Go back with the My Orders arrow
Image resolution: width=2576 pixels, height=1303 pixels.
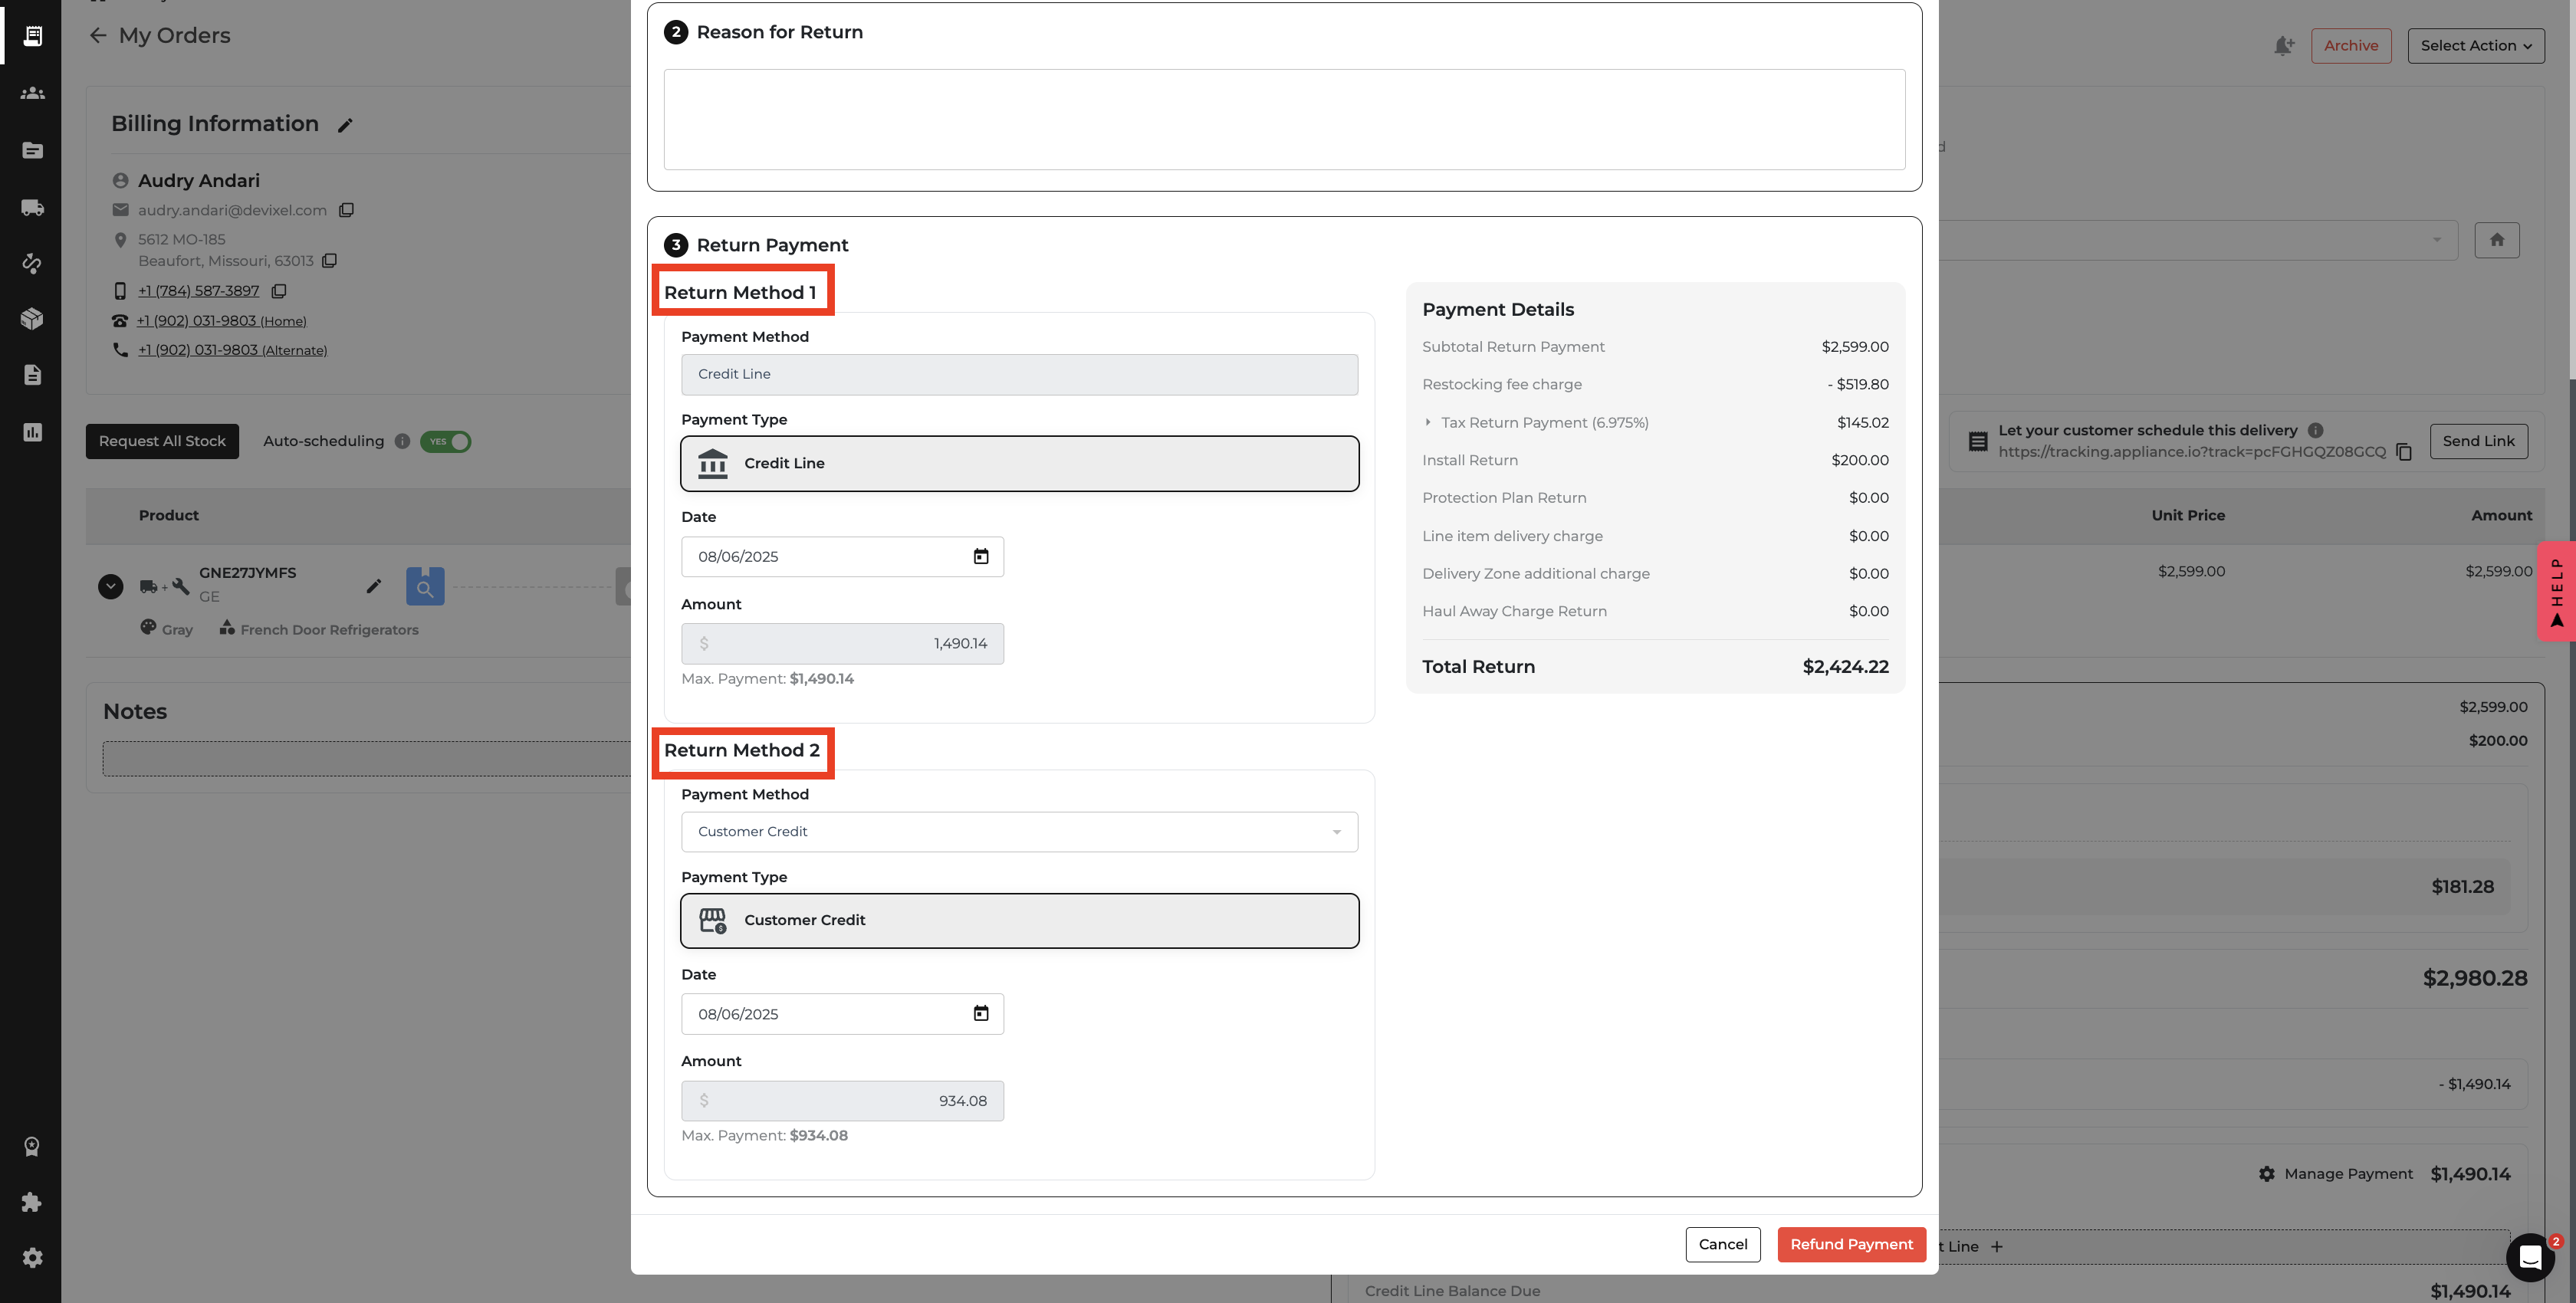coord(98,36)
